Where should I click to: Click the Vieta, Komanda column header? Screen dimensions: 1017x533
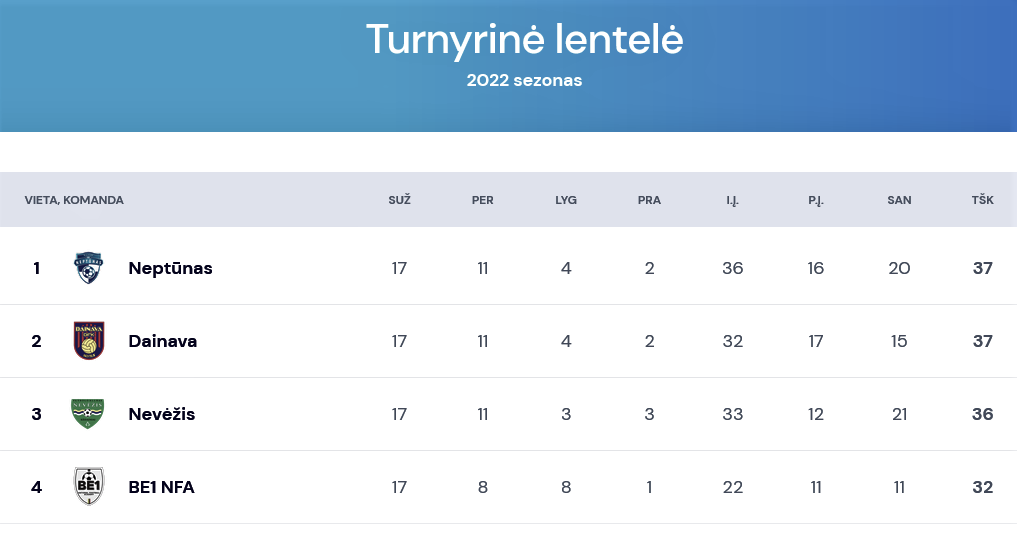click(x=74, y=200)
